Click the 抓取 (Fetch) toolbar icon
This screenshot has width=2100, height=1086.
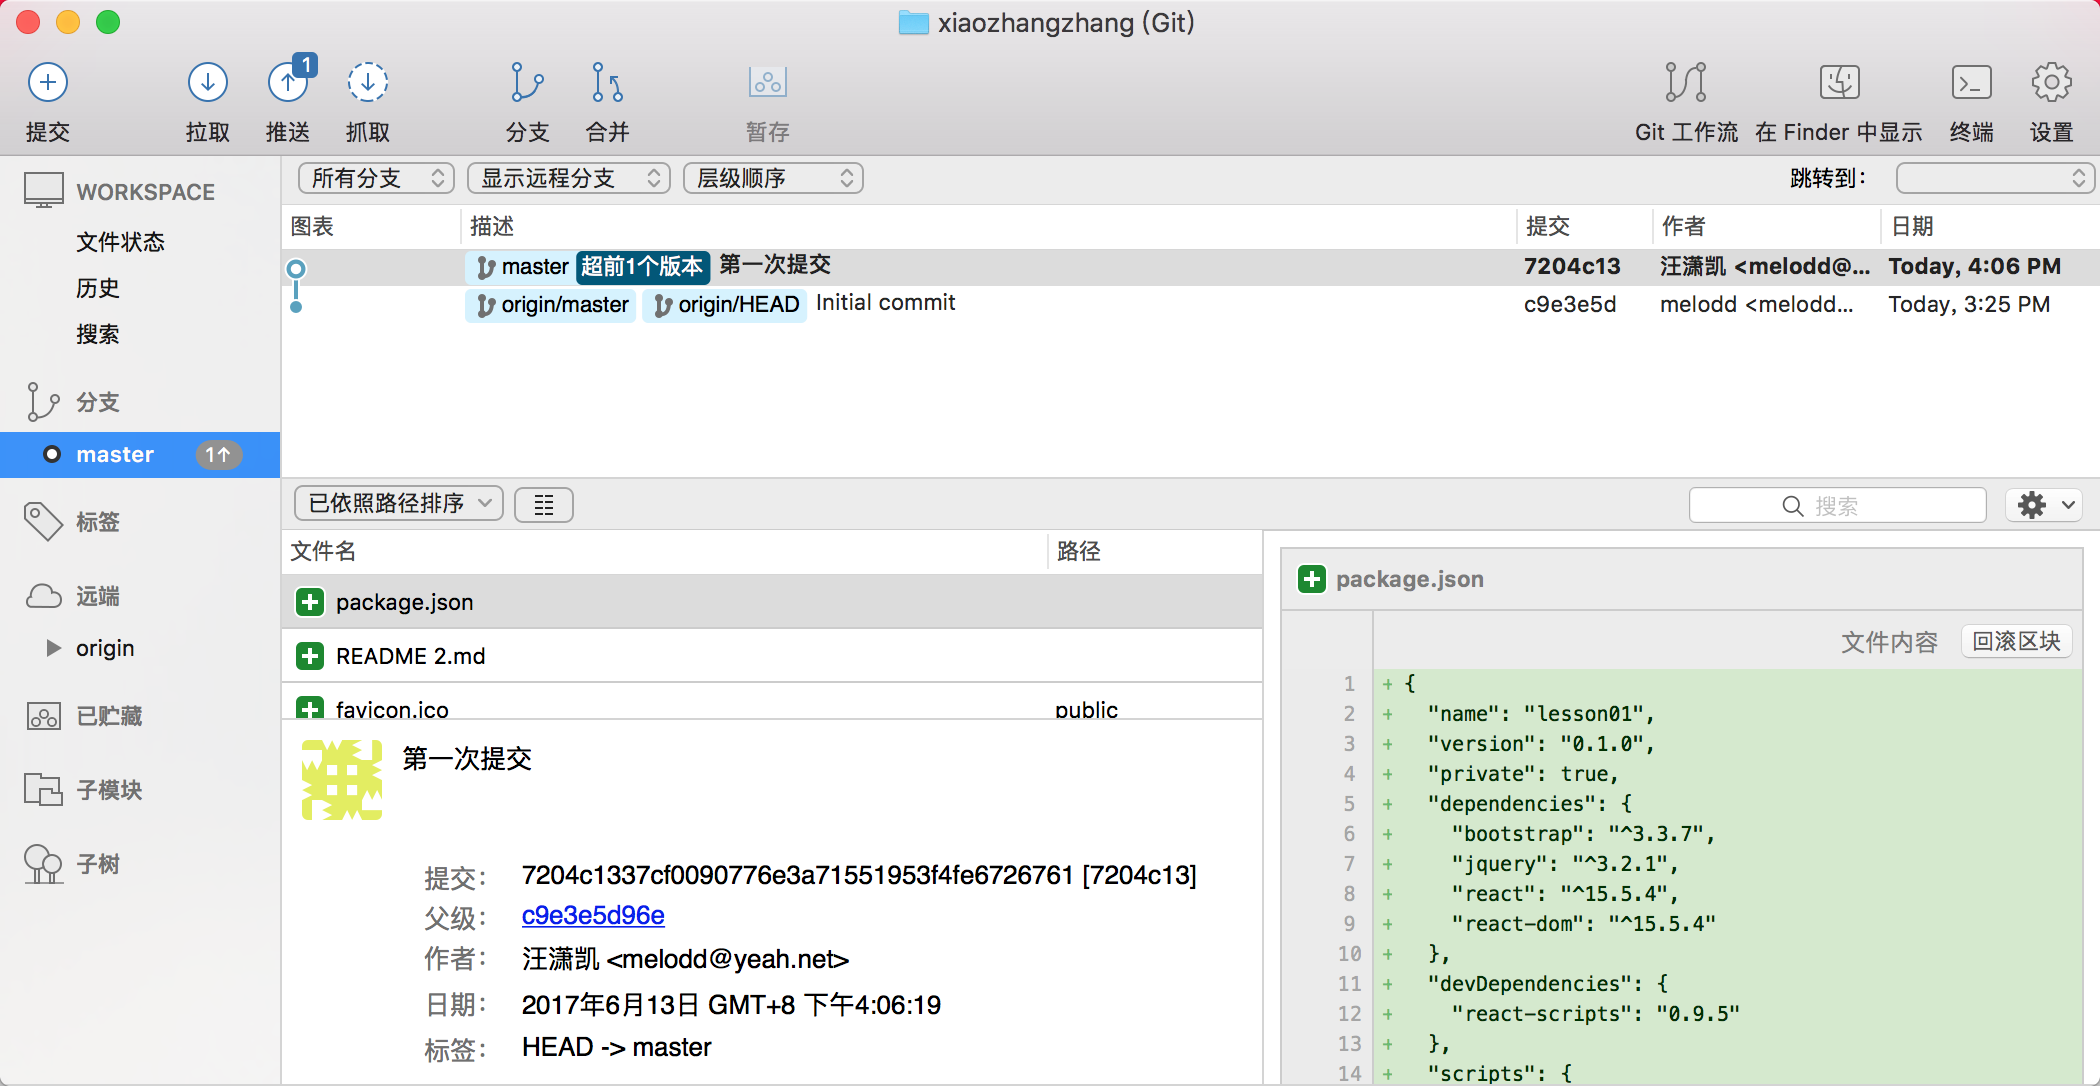tap(367, 83)
